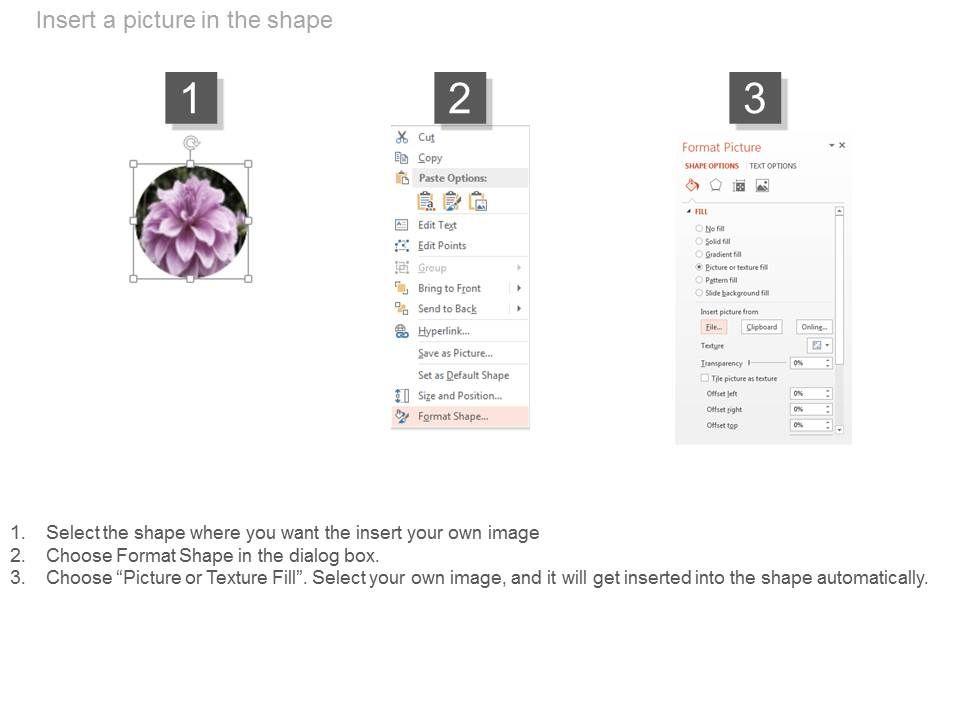The image size is (960, 720).
Task: Select the Picture or texture fill radio
Action: pyautogui.click(x=699, y=268)
